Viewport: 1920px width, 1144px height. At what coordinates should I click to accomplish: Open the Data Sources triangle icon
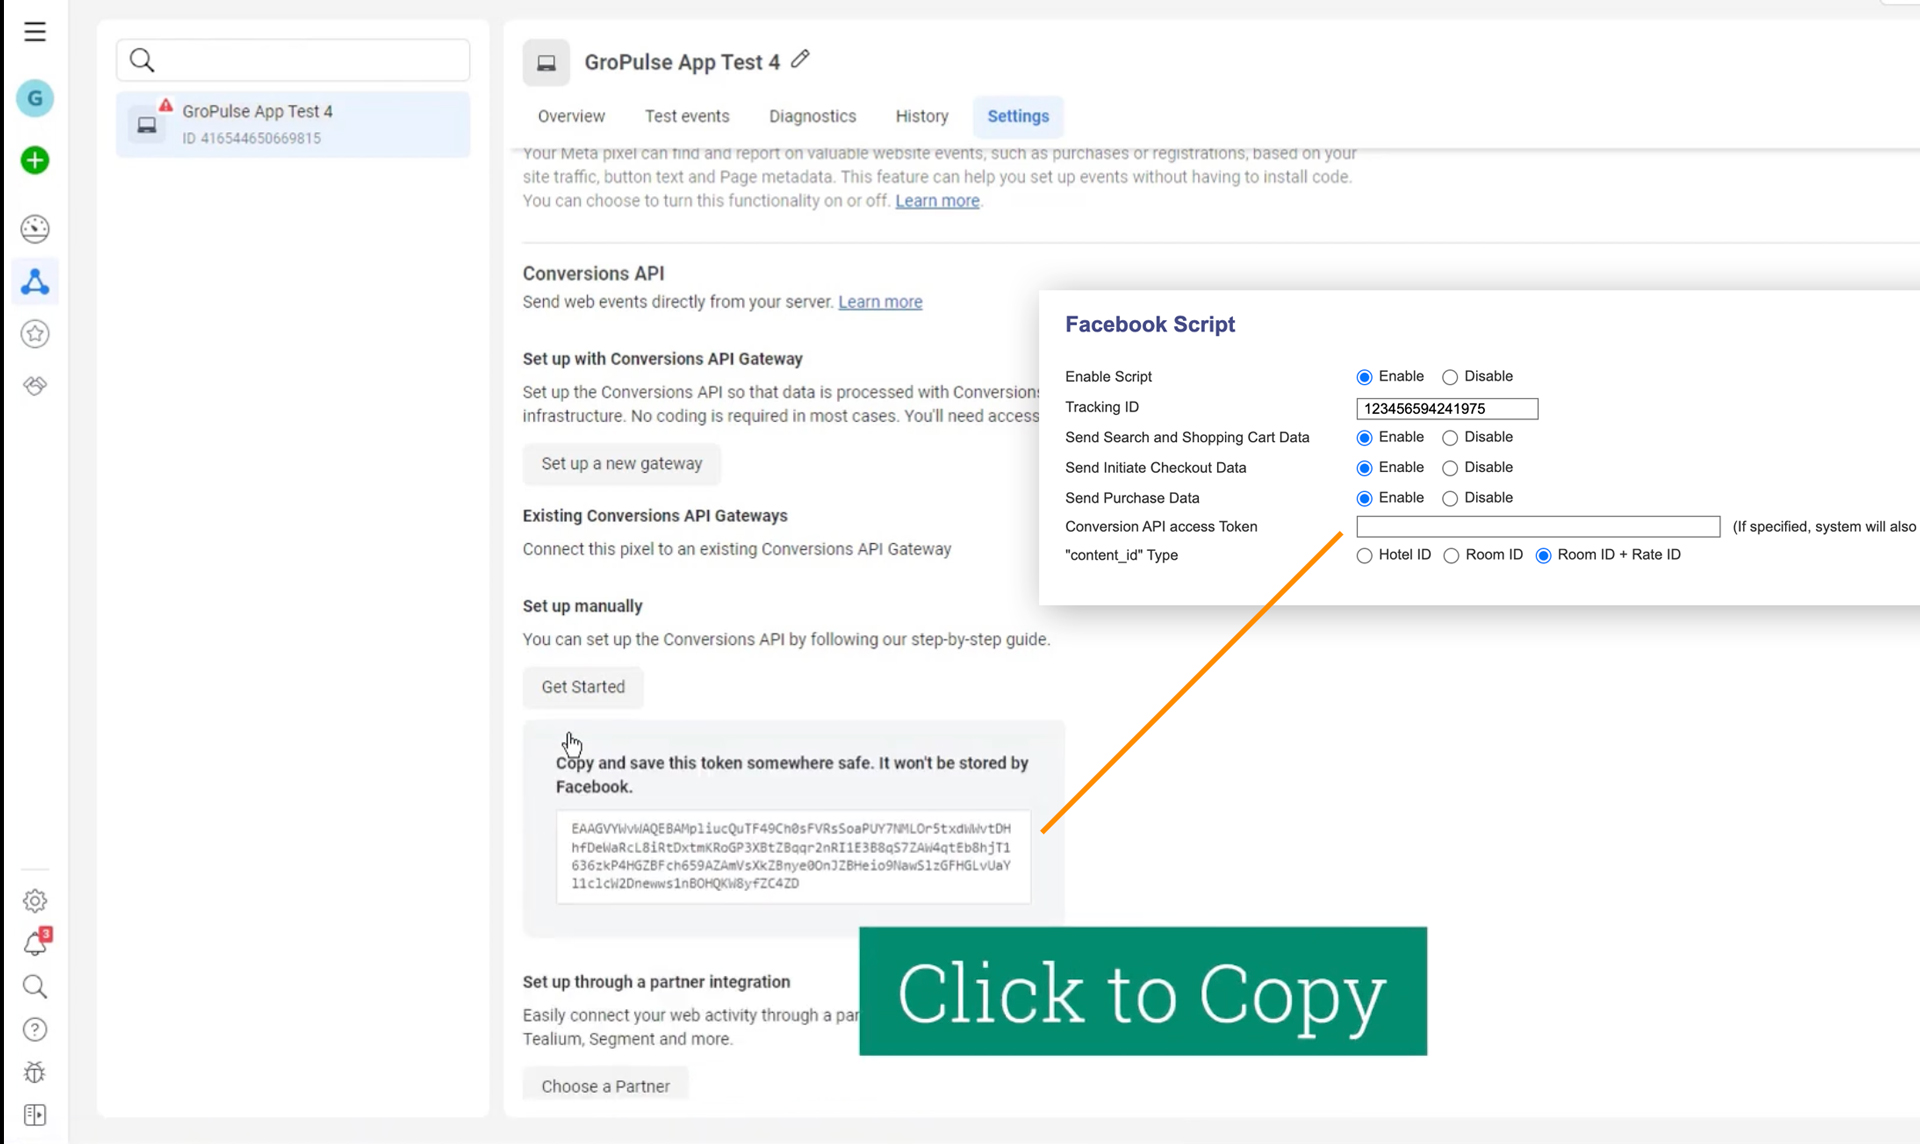(35, 282)
